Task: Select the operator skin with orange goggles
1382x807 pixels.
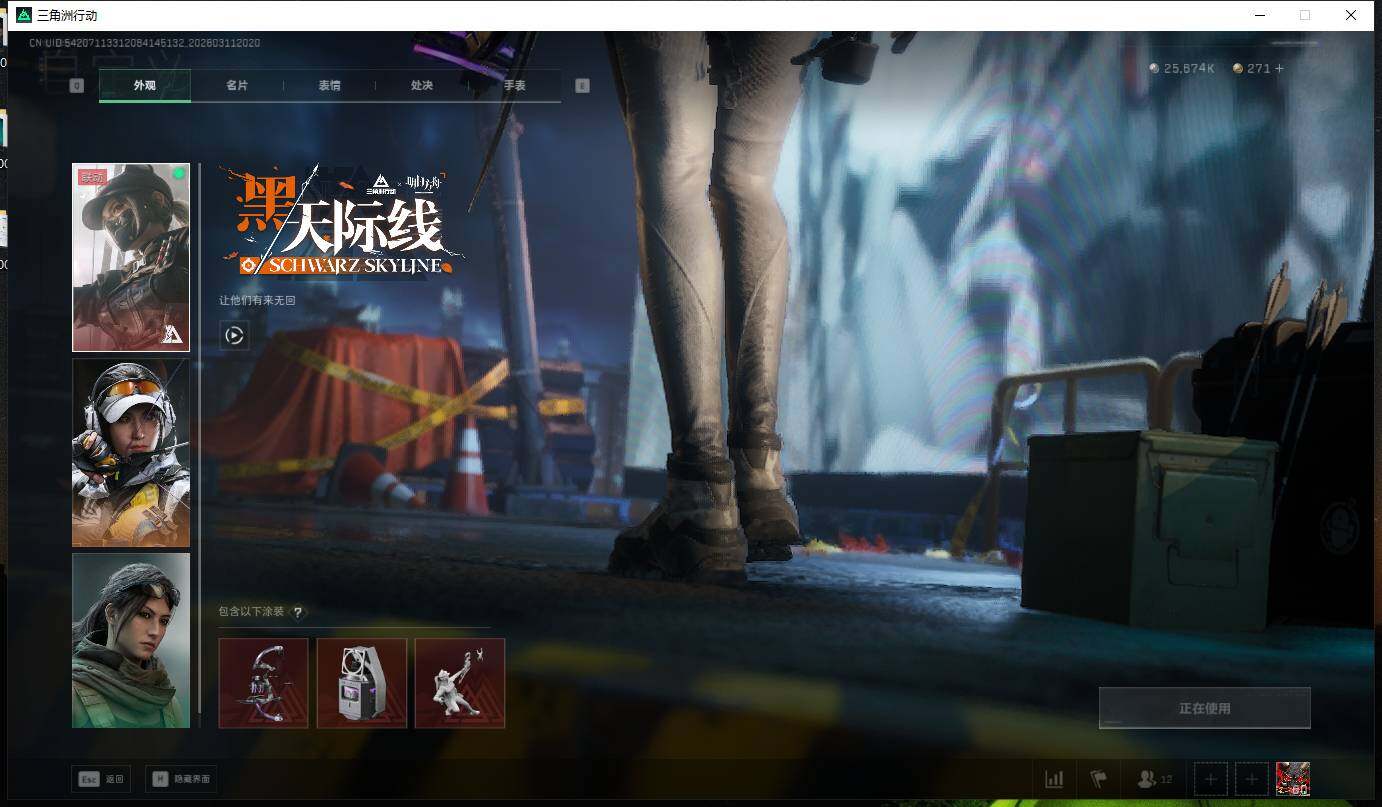Action: (131, 453)
